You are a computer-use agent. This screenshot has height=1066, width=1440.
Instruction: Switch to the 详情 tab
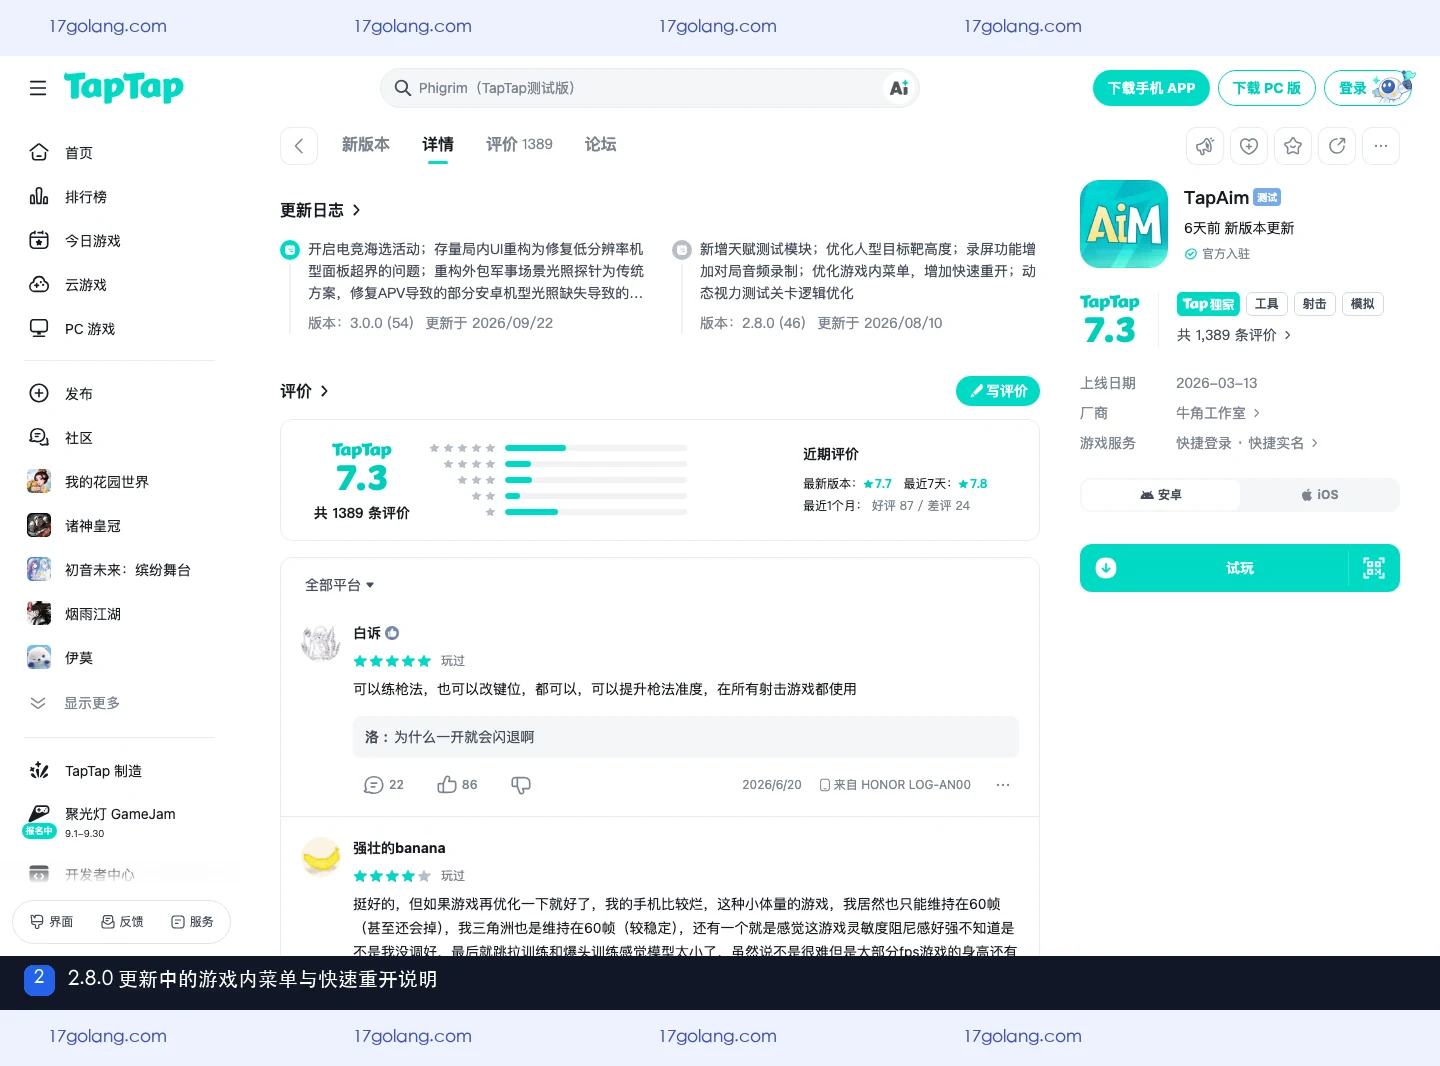tap(438, 144)
